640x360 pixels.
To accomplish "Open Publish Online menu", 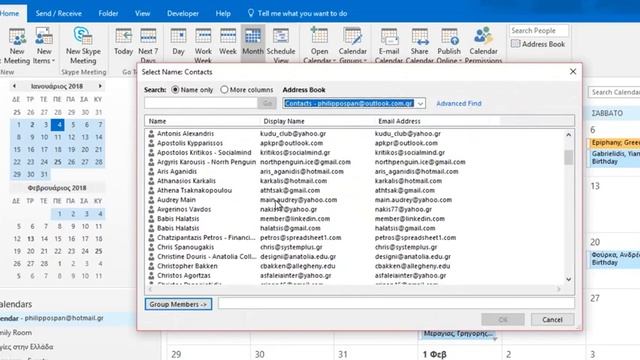I will [449, 45].
